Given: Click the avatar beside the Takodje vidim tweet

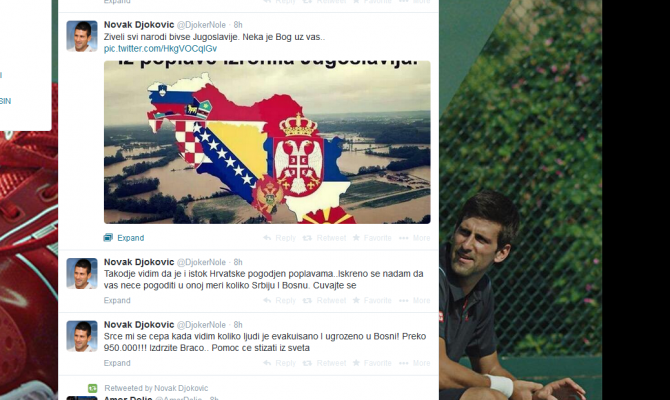Looking at the screenshot, I should (x=82, y=274).
